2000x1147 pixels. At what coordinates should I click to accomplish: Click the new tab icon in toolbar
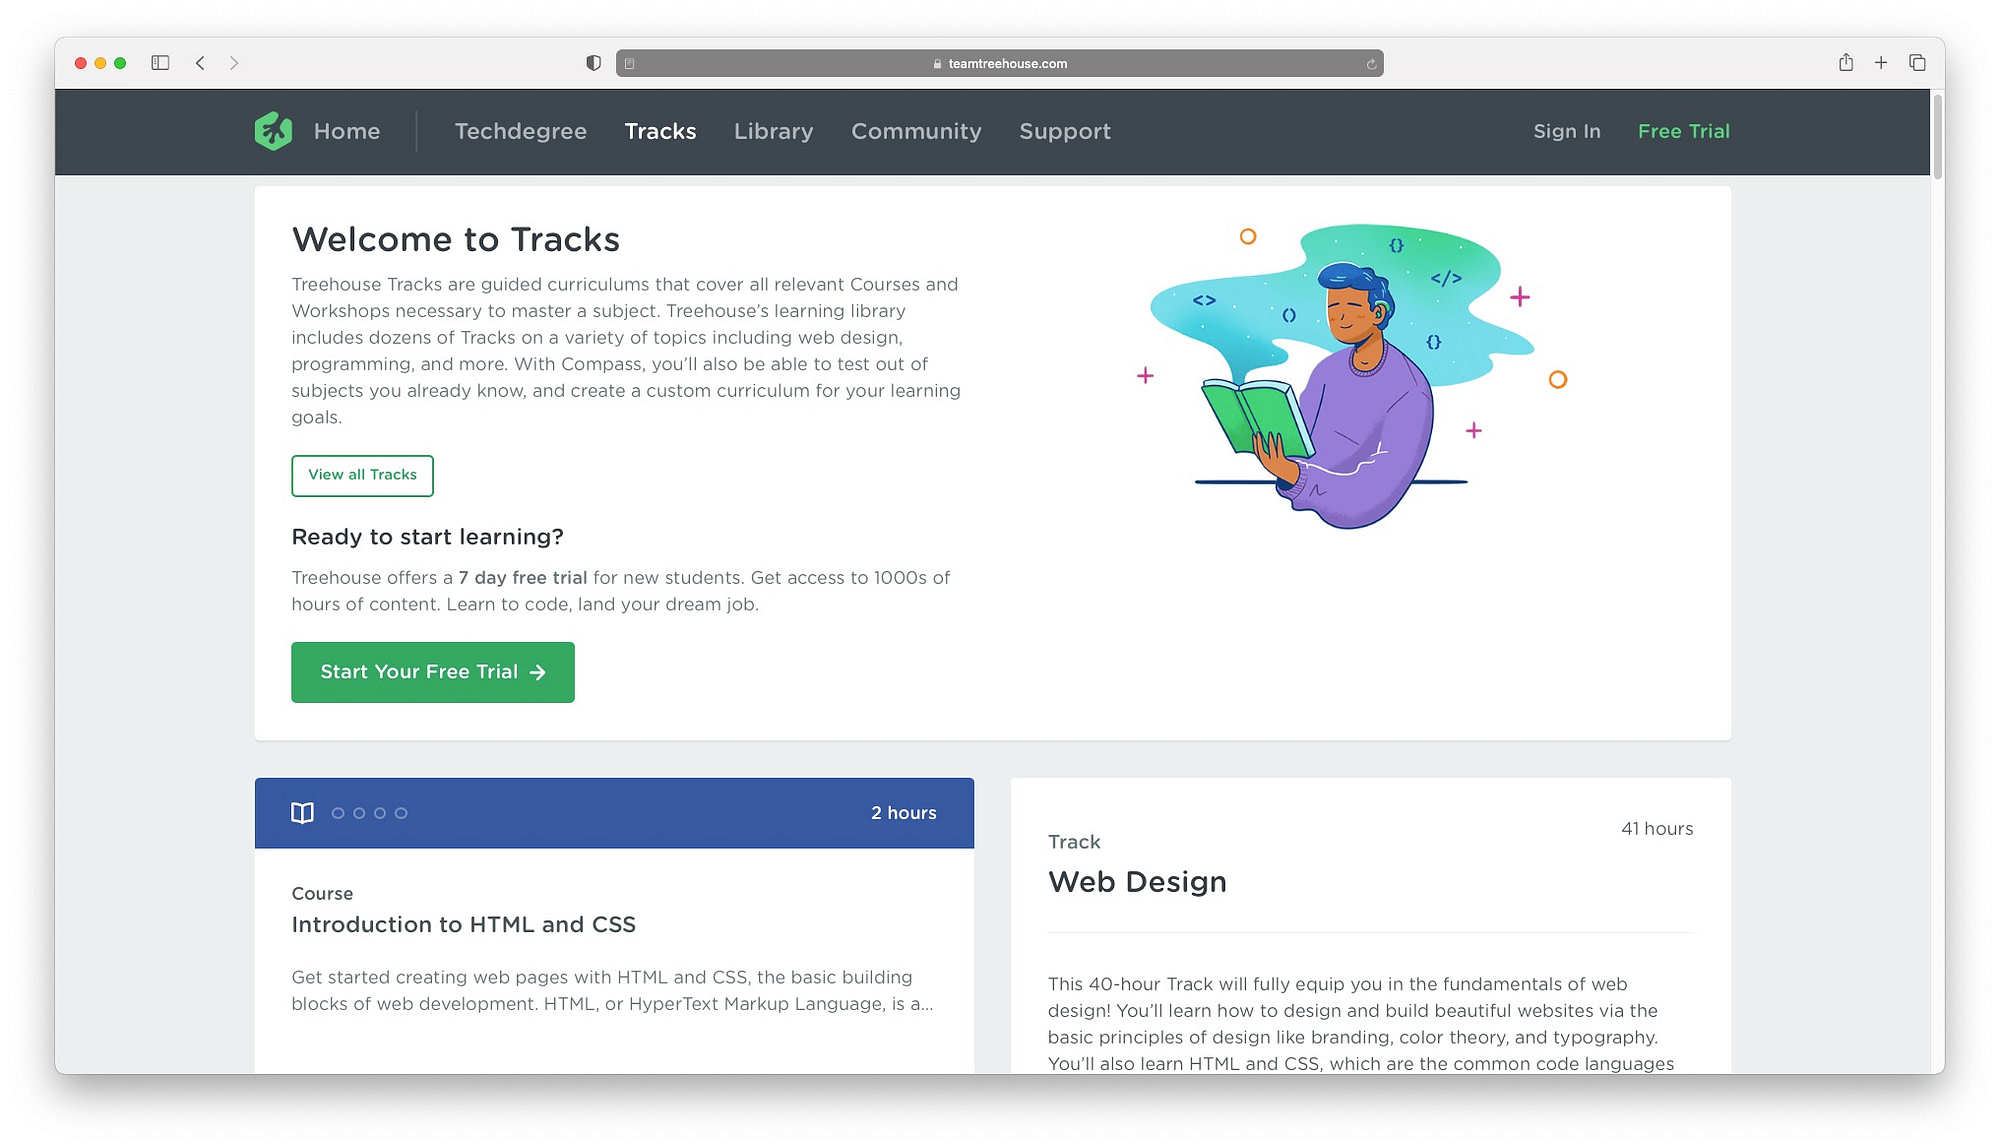(1882, 63)
